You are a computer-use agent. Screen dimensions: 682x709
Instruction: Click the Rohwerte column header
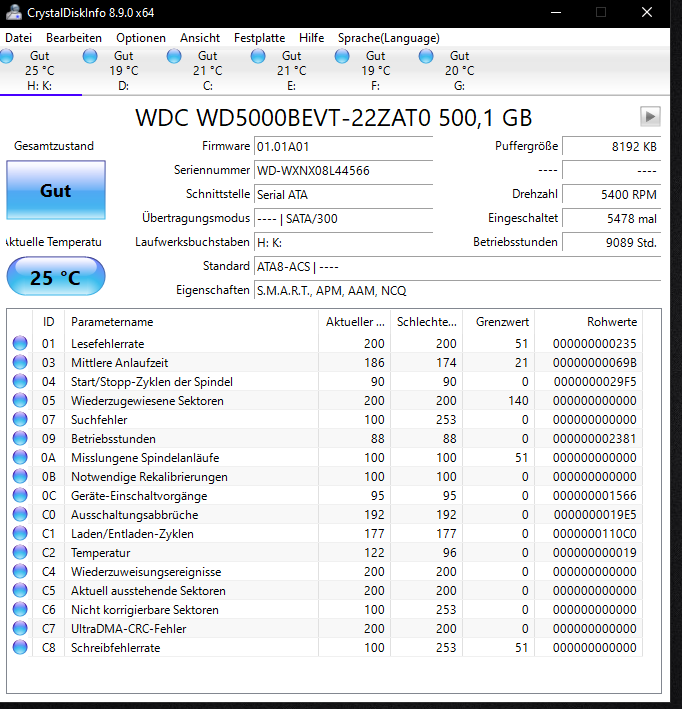tap(589, 322)
